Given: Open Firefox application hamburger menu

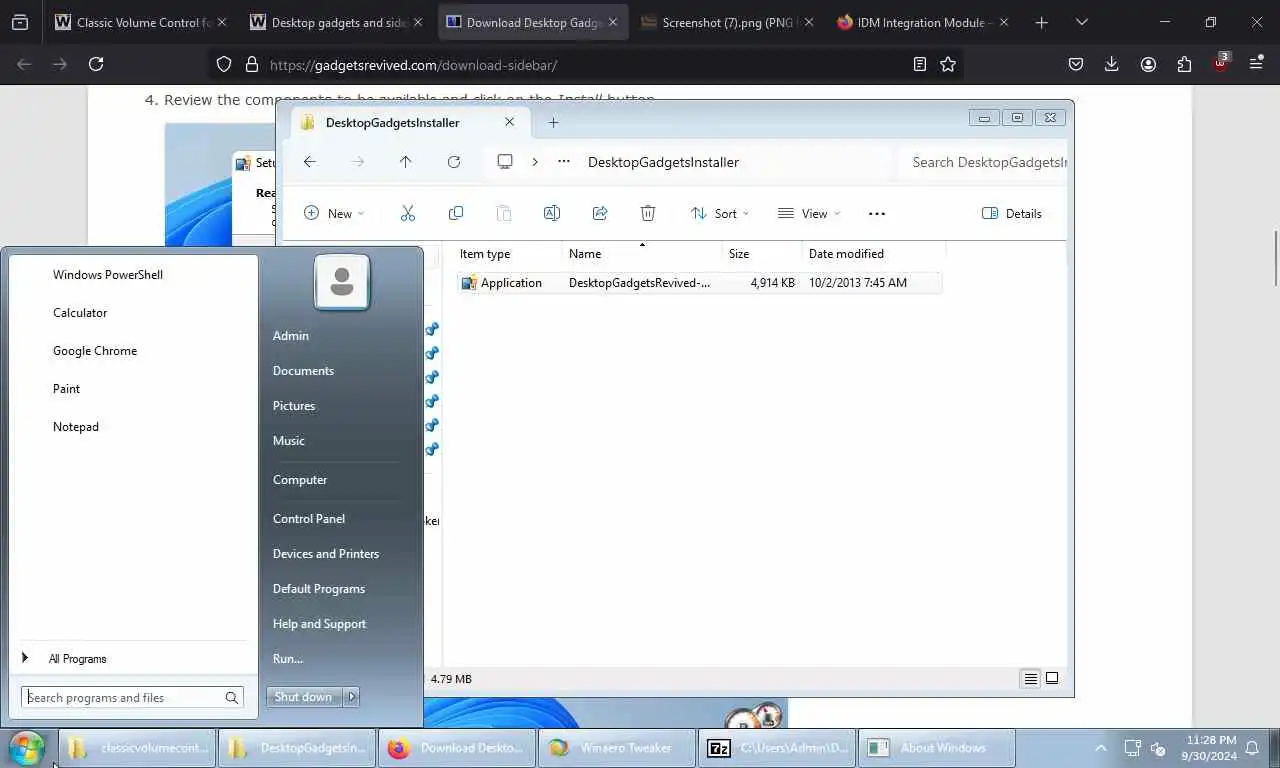Looking at the screenshot, I should 1257,64.
